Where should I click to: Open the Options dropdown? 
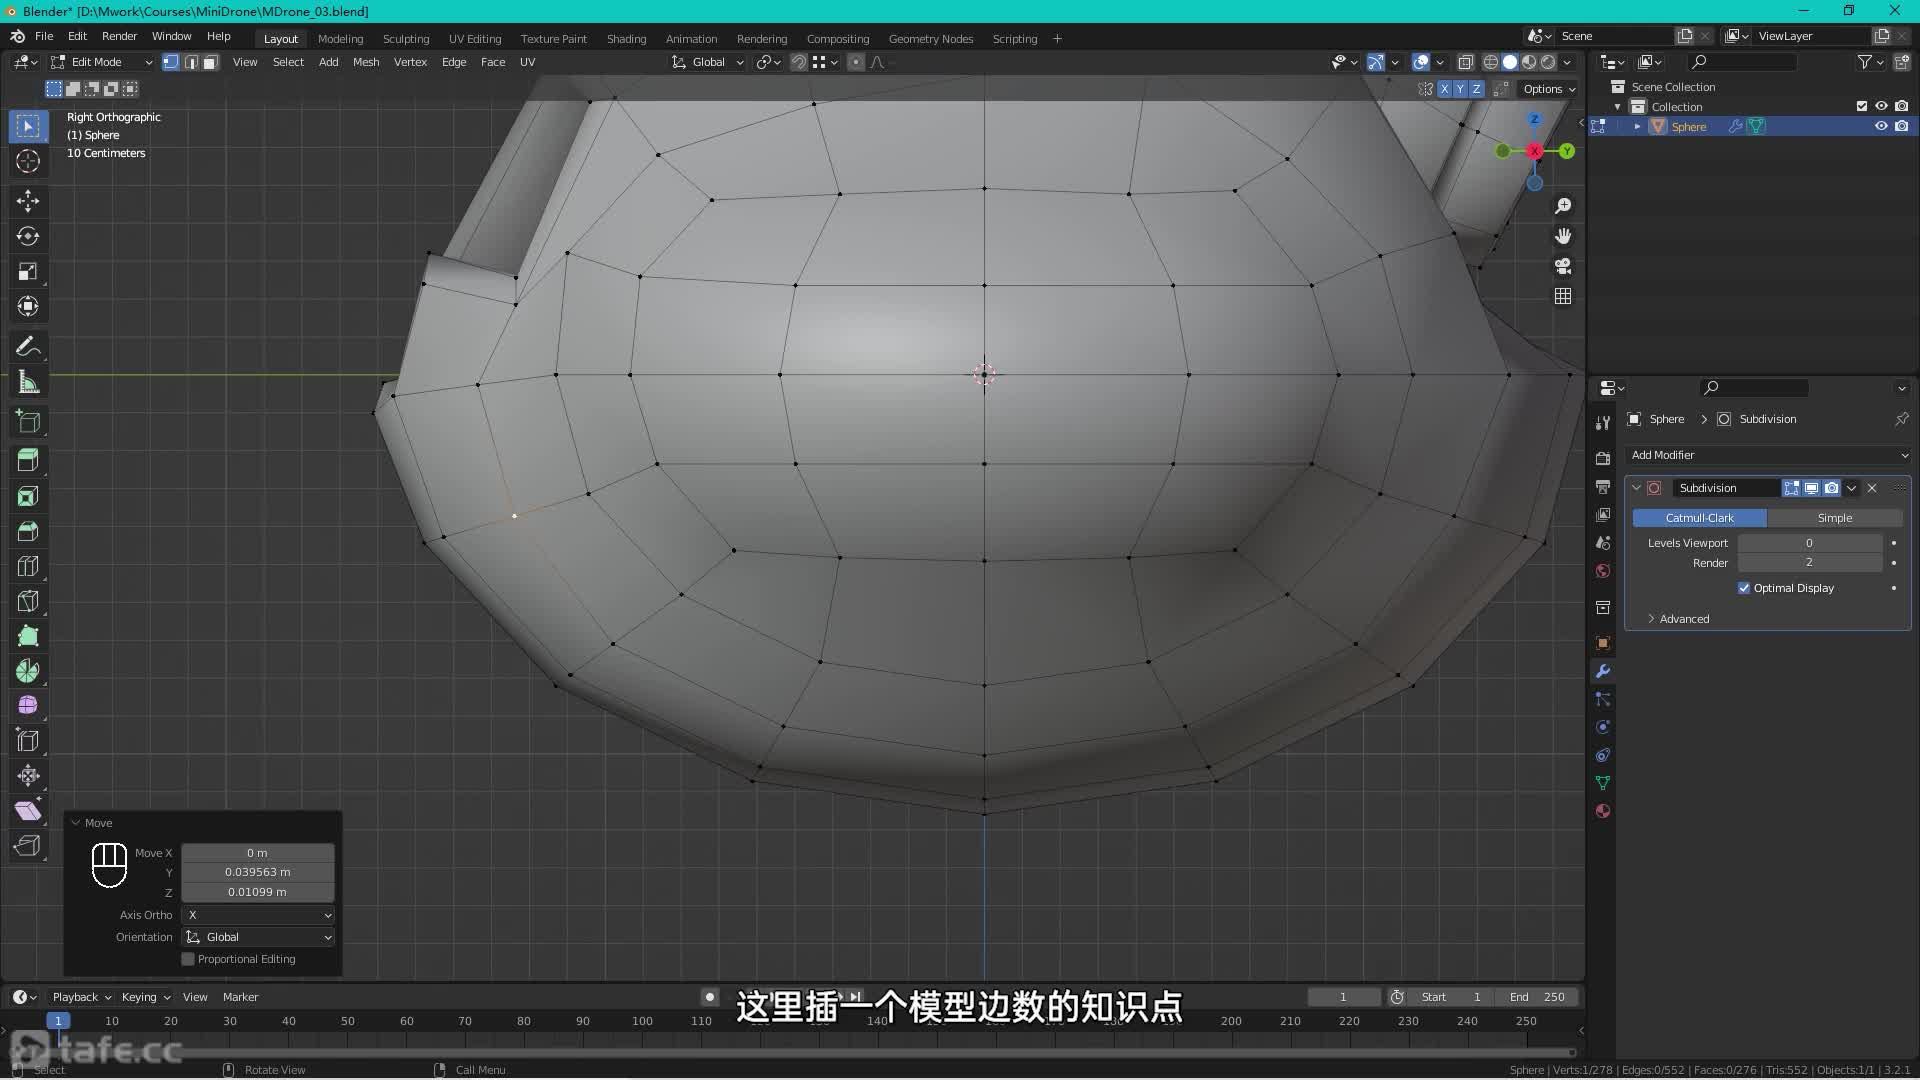click(x=1548, y=89)
